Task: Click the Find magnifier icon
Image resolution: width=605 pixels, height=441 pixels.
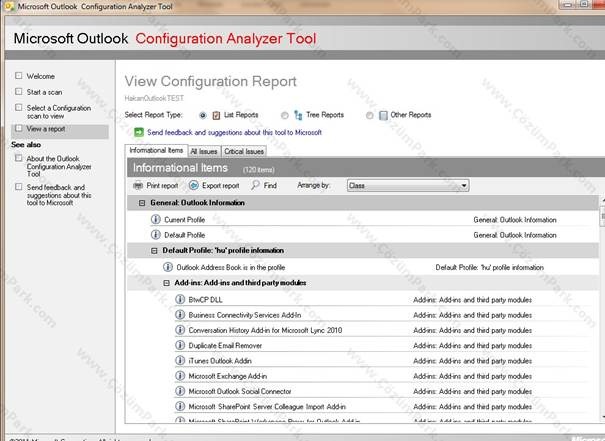Action: point(255,185)
